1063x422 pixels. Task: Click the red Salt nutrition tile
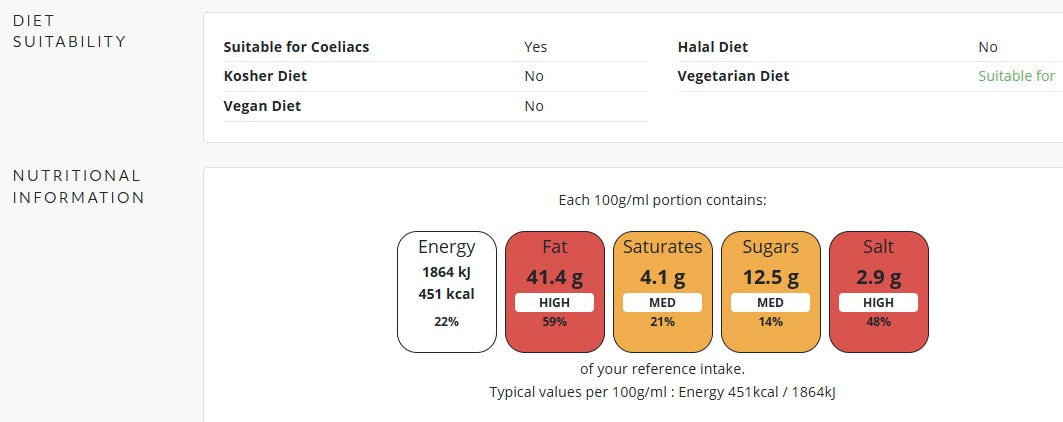click(x=879, y=292)
